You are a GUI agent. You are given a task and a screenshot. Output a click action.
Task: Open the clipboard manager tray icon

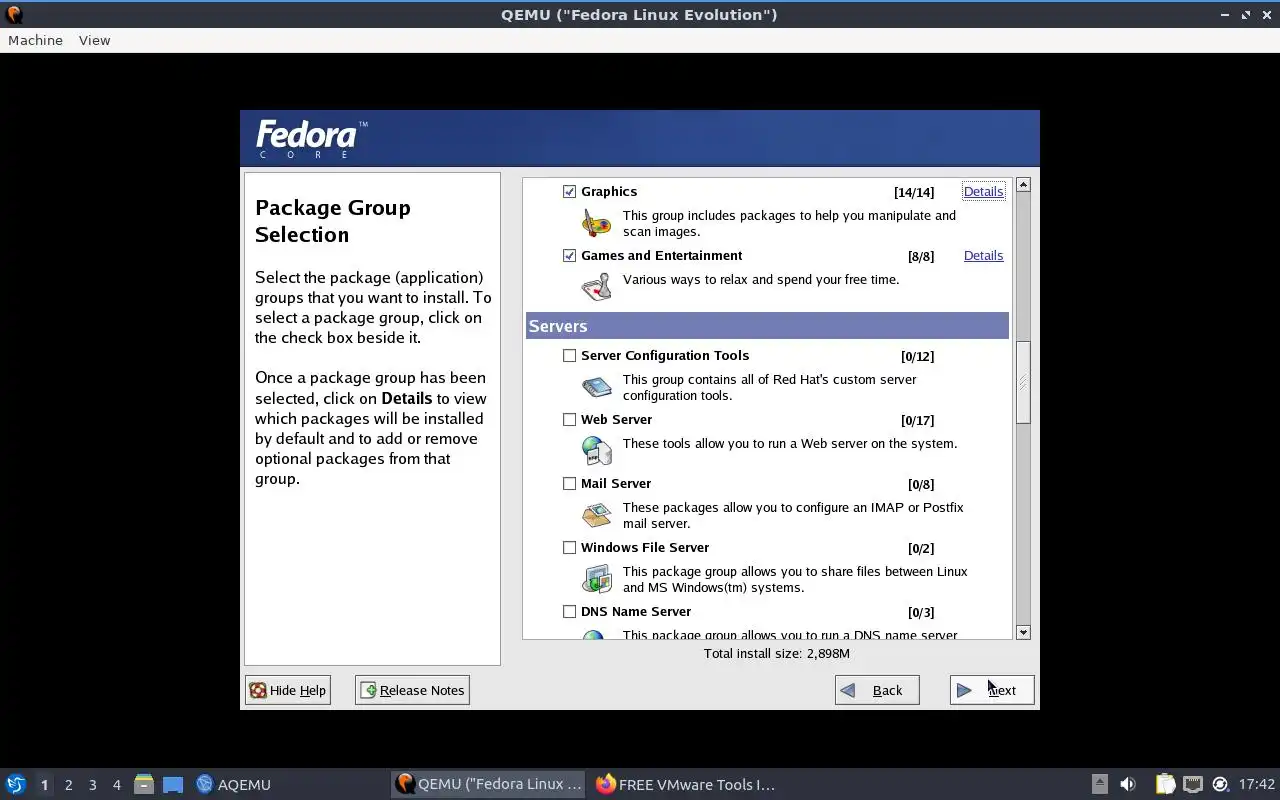(x=1165, y=784)
